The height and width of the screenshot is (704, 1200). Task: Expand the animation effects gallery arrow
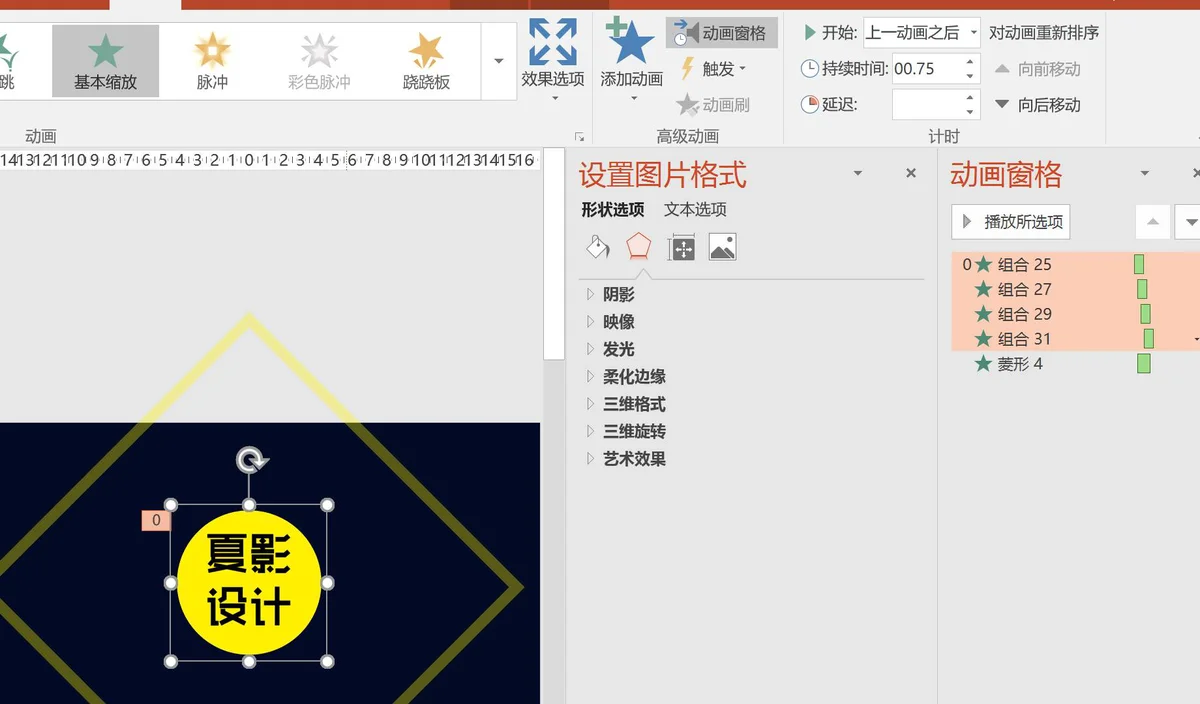pos(499,61)
